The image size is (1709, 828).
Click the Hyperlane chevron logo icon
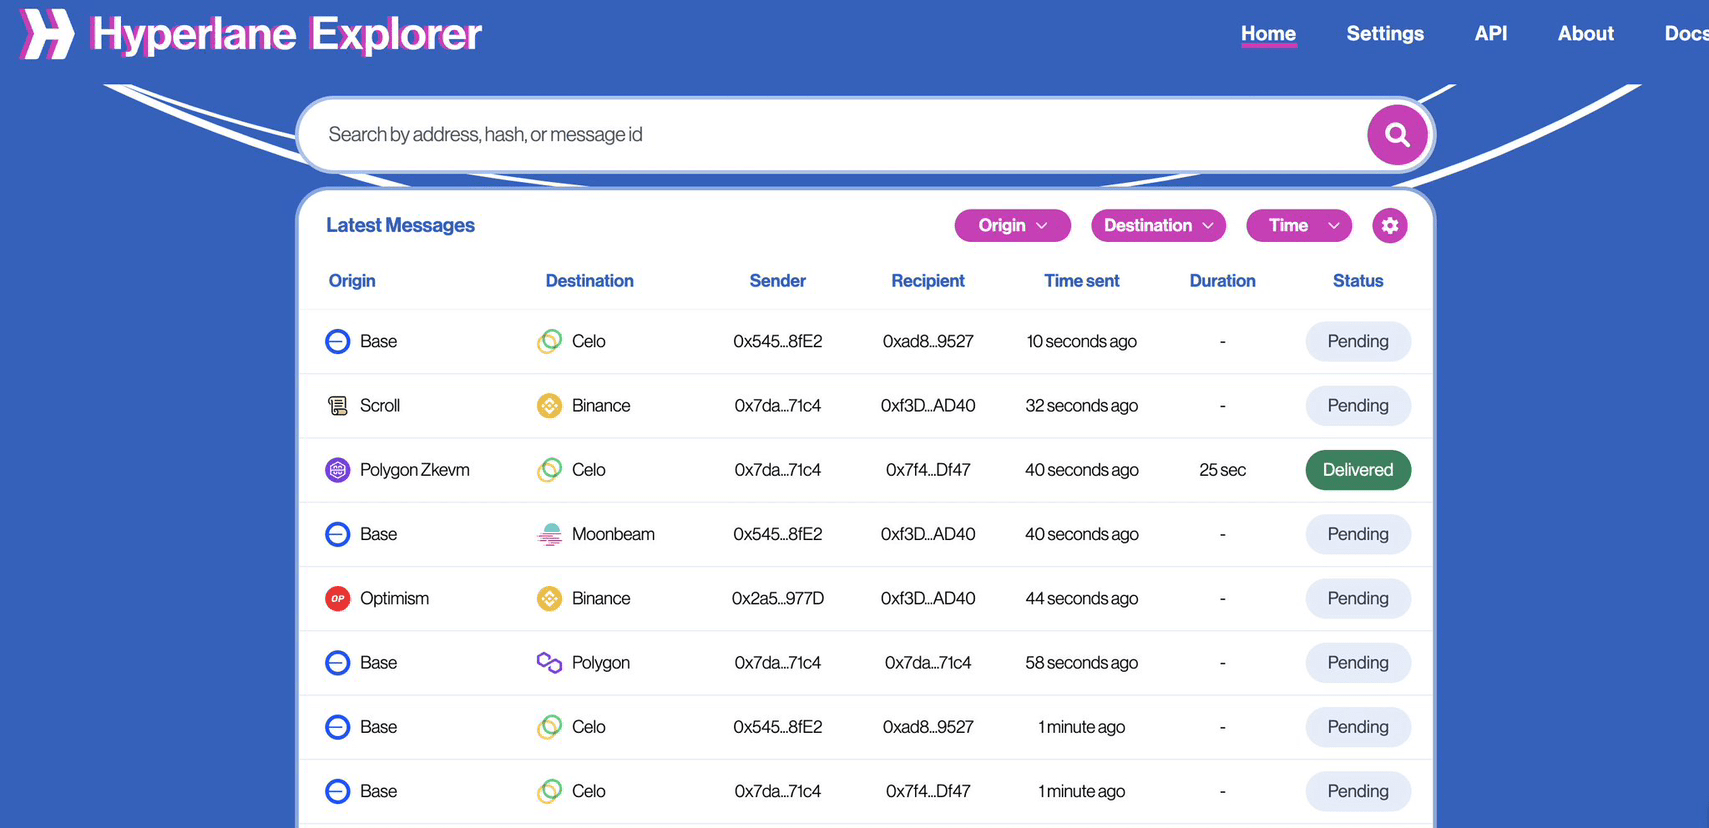[x=46, y=34]
